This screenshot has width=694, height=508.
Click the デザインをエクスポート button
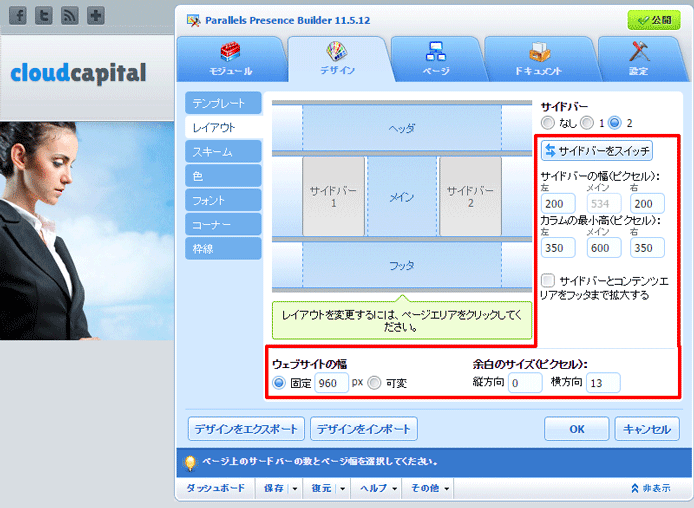[x=245, y=429]
